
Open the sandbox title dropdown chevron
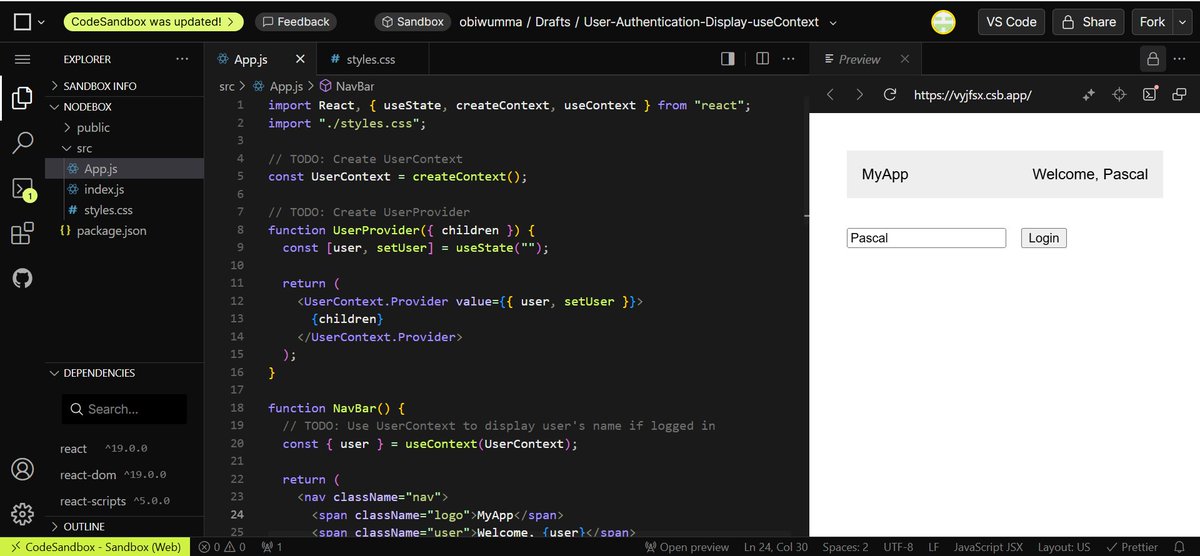click(x=834, y=21)
